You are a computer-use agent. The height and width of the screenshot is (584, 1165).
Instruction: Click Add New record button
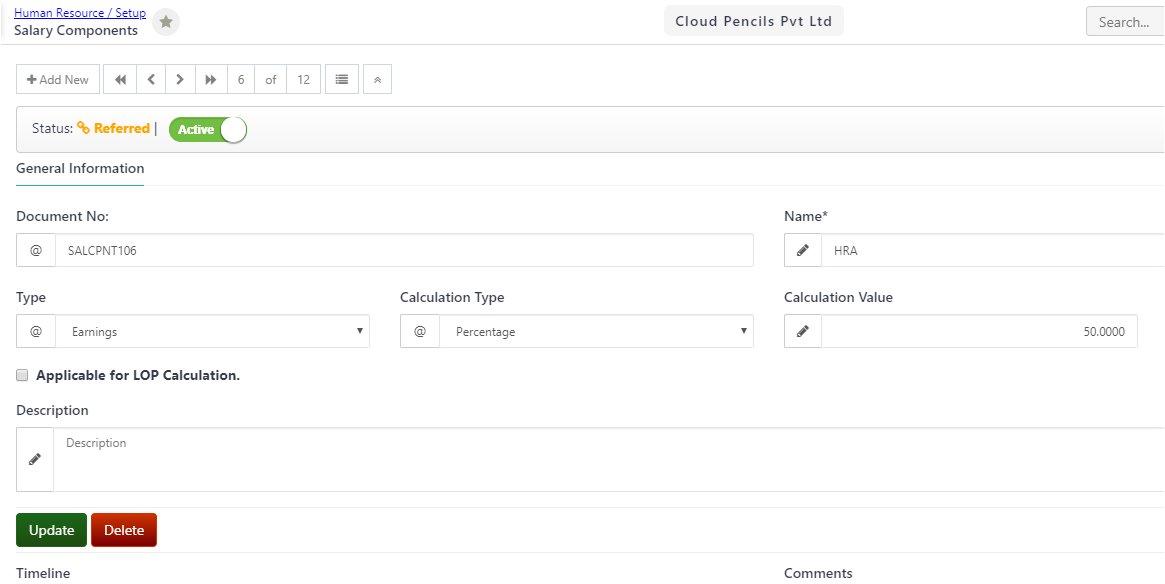click(58, 80)
